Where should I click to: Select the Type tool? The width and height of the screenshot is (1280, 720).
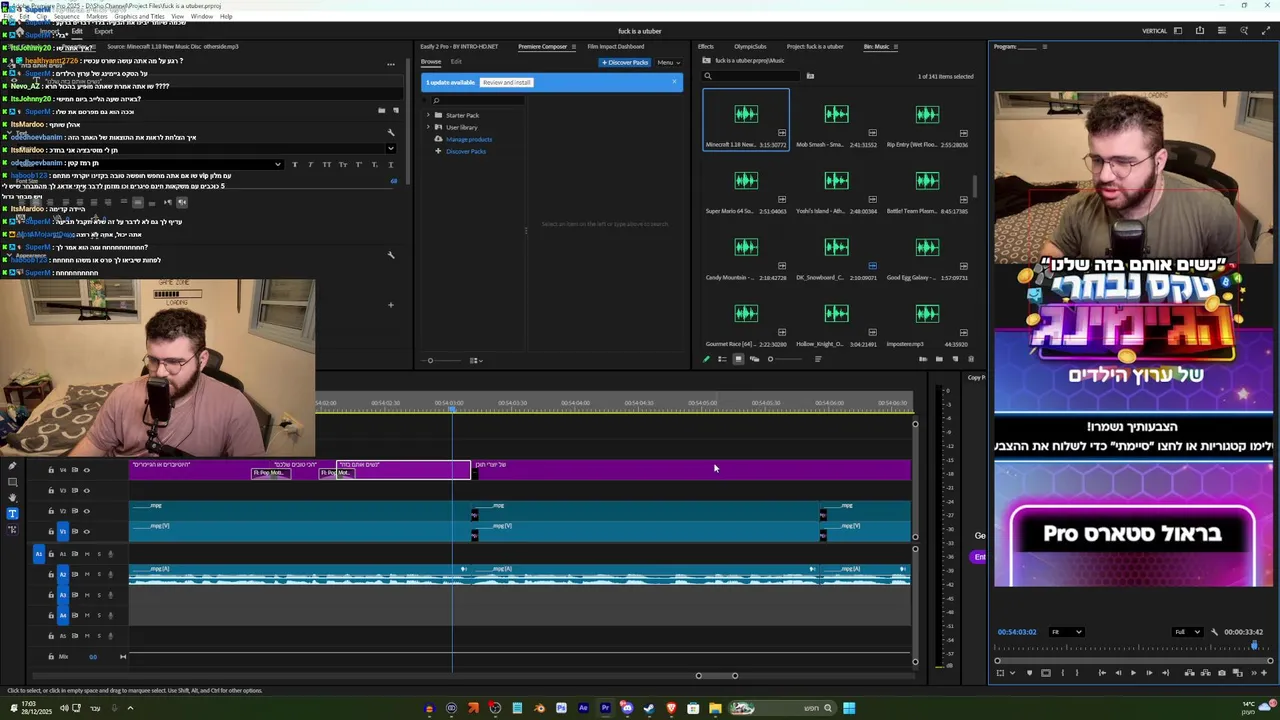pos(12,513)
